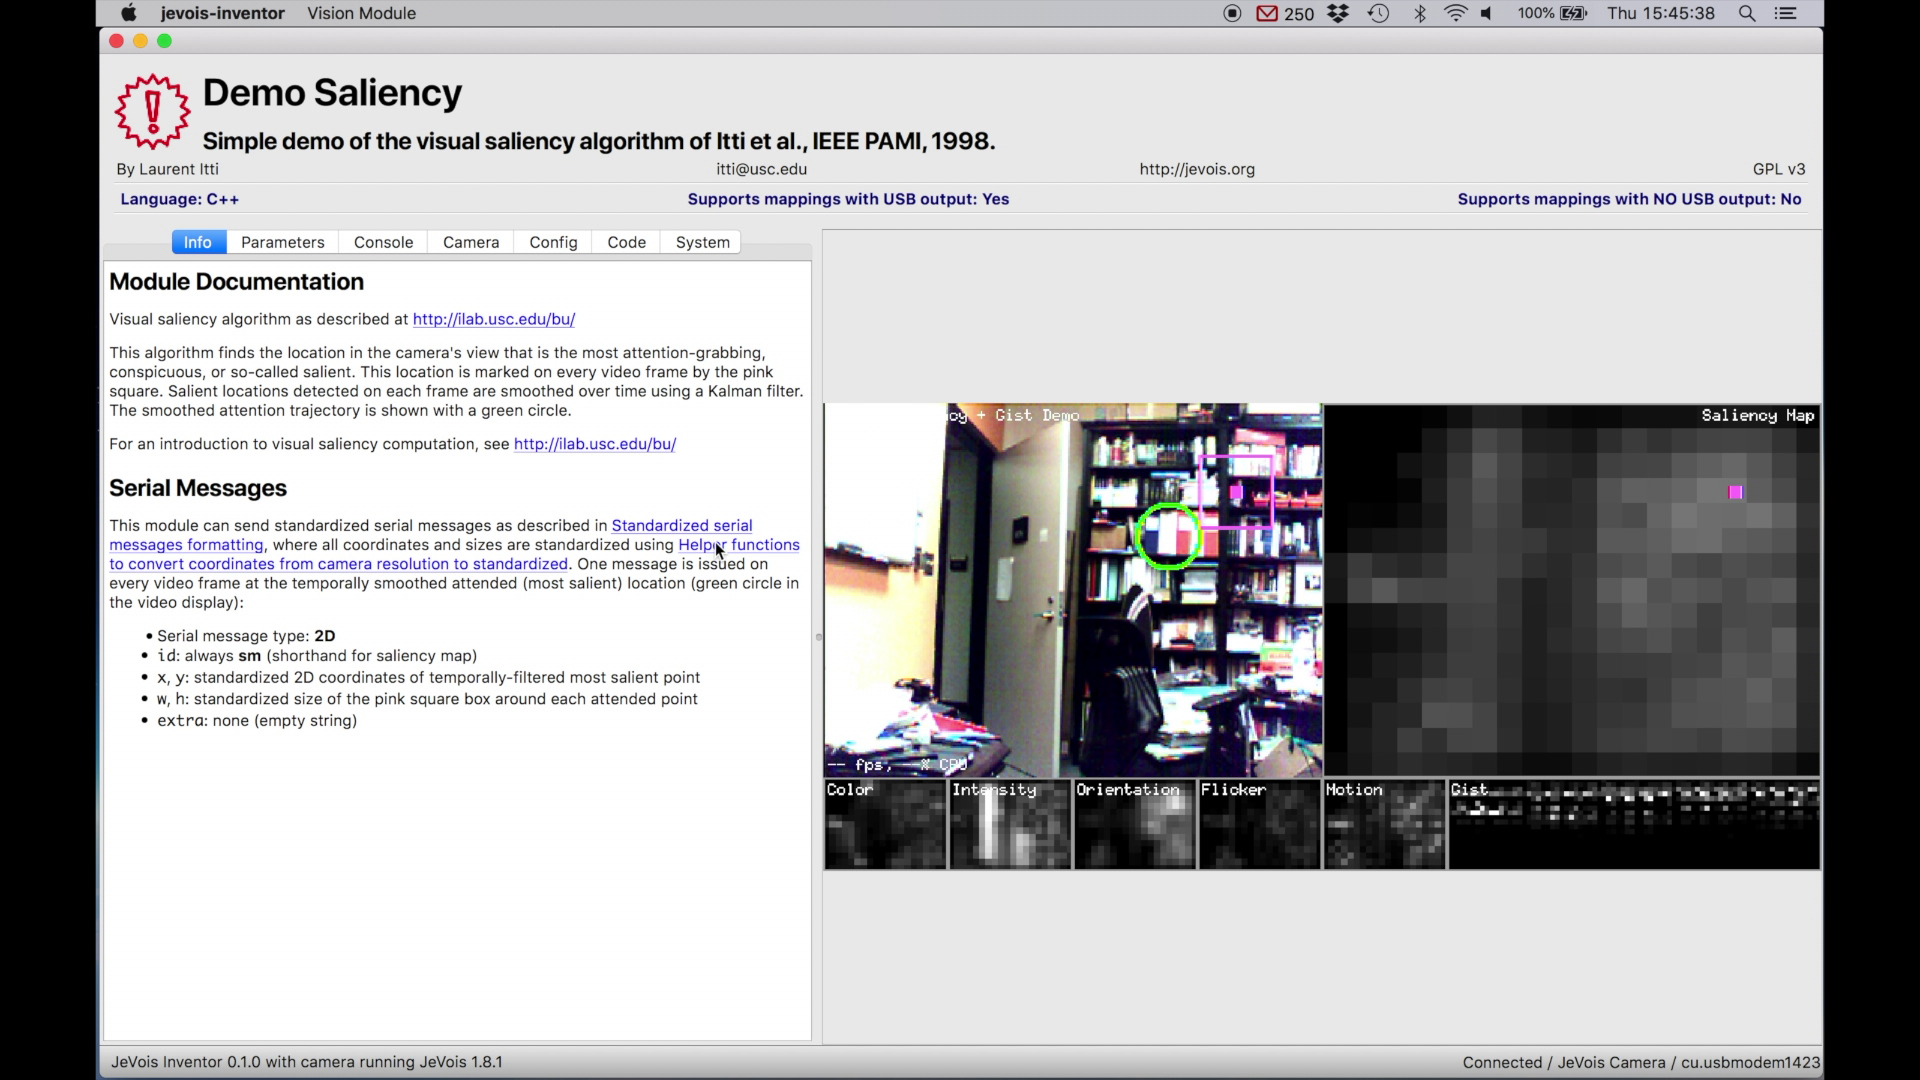Open the Time Machine menu bar icon

point(1378,13)
